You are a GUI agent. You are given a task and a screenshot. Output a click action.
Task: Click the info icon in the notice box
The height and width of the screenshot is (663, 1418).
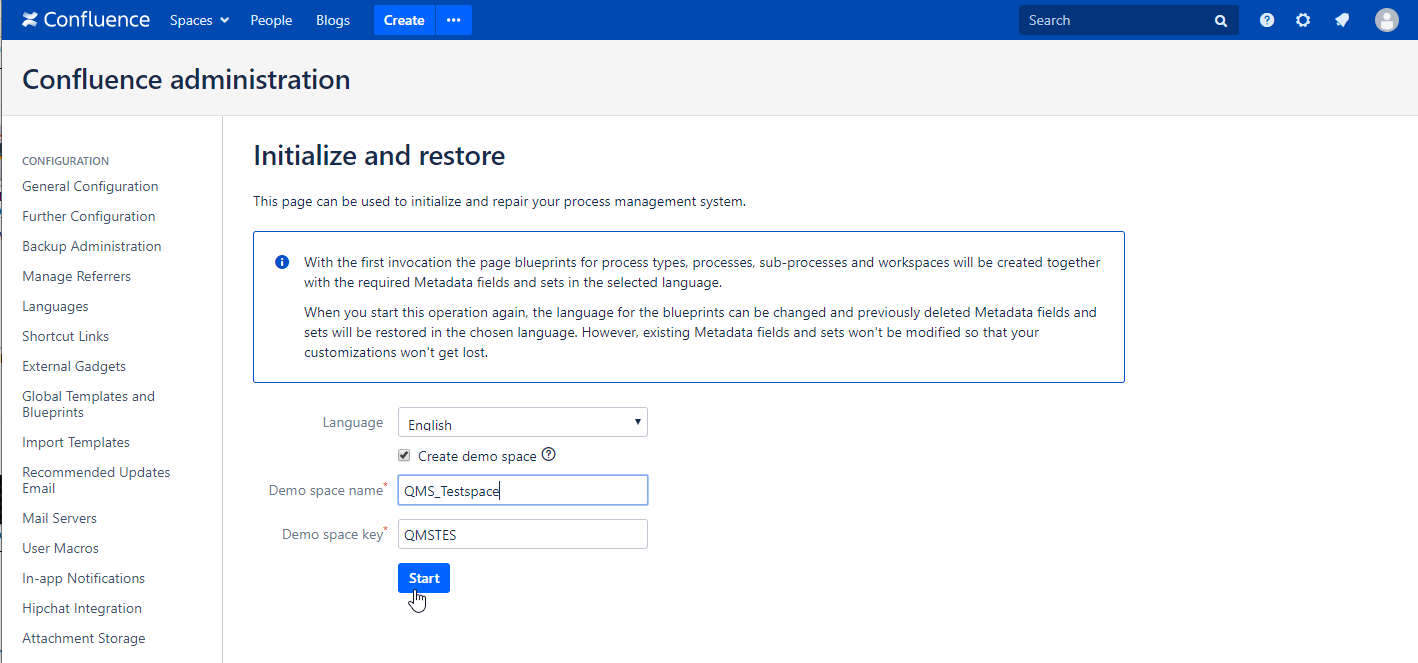point(281,261)
